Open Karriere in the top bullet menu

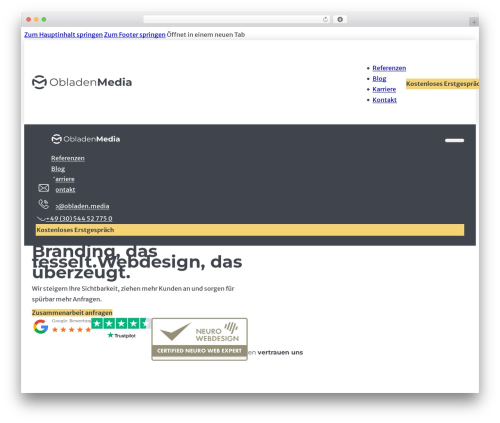pyautogui.click(x=384, y=89)
